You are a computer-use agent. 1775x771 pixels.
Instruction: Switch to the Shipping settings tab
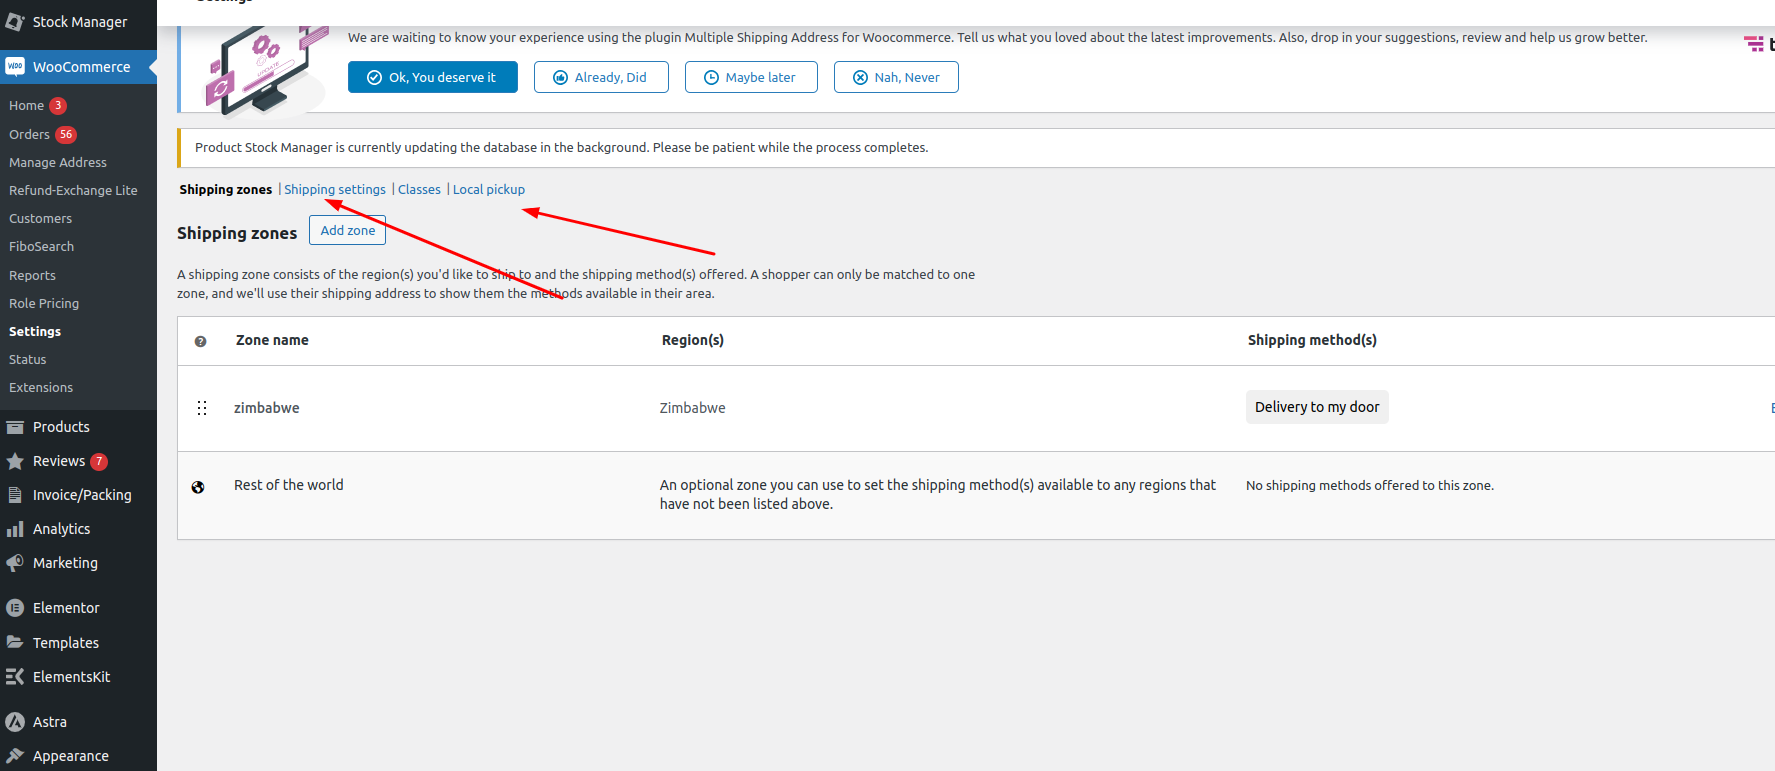tap(335, 189)
